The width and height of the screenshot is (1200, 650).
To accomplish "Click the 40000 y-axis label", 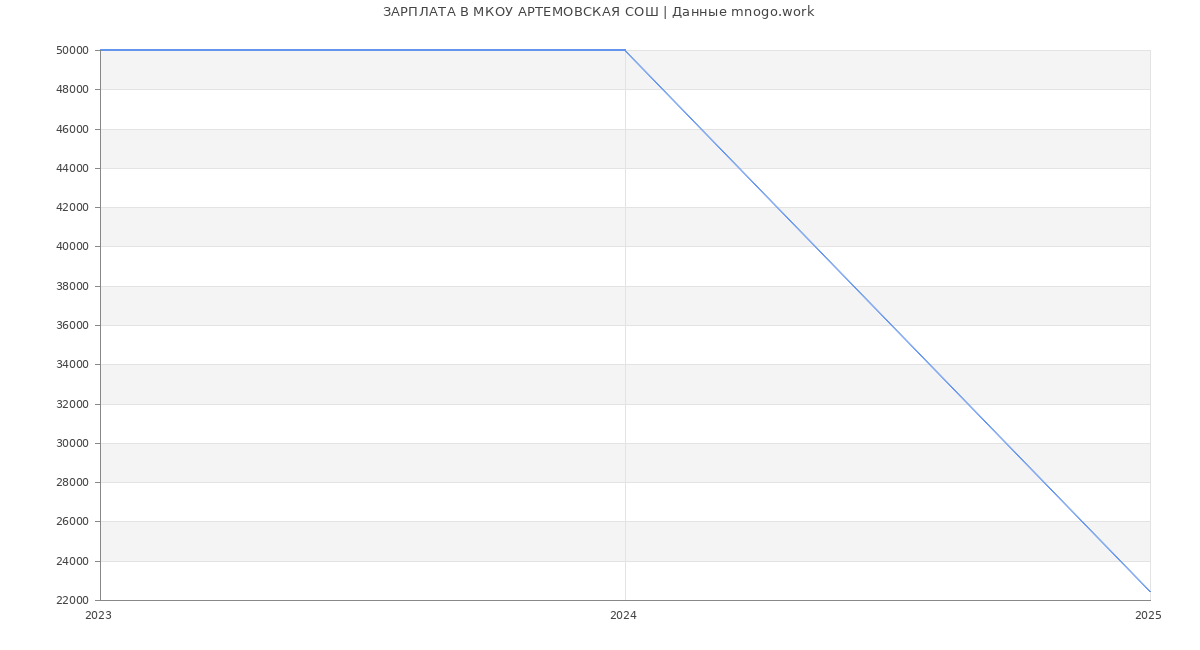I will click(x=73, y=247).
